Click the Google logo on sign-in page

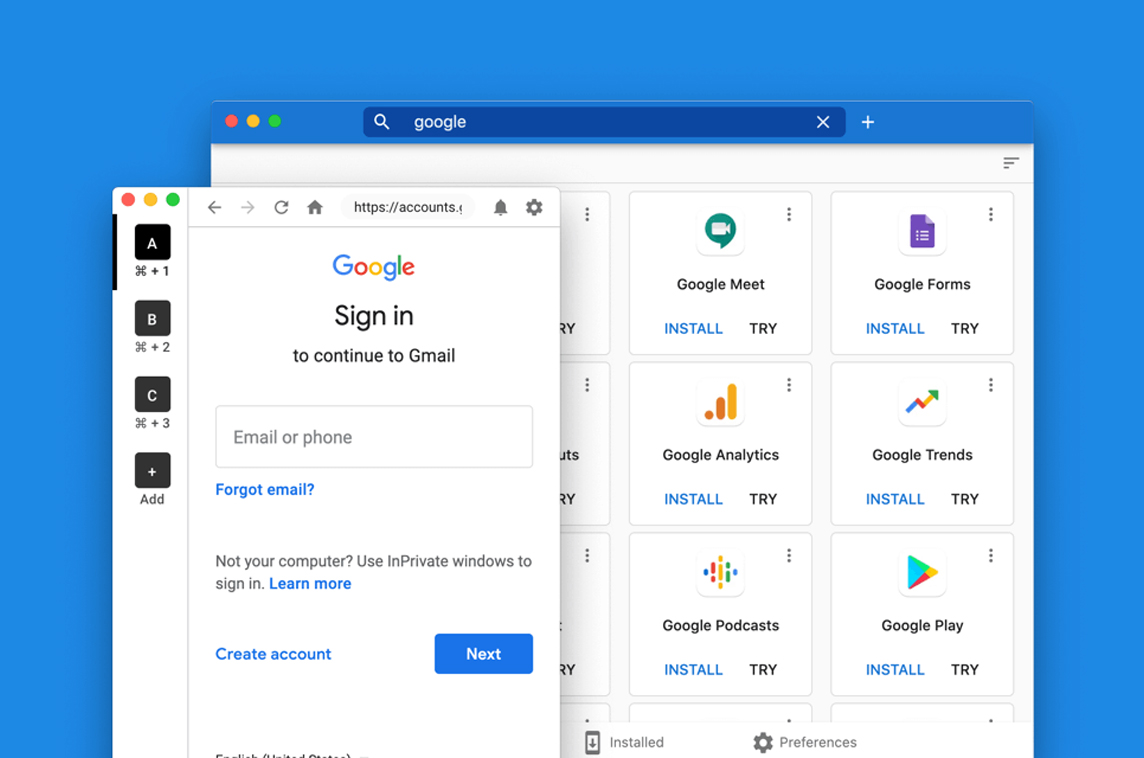(374, 267)
